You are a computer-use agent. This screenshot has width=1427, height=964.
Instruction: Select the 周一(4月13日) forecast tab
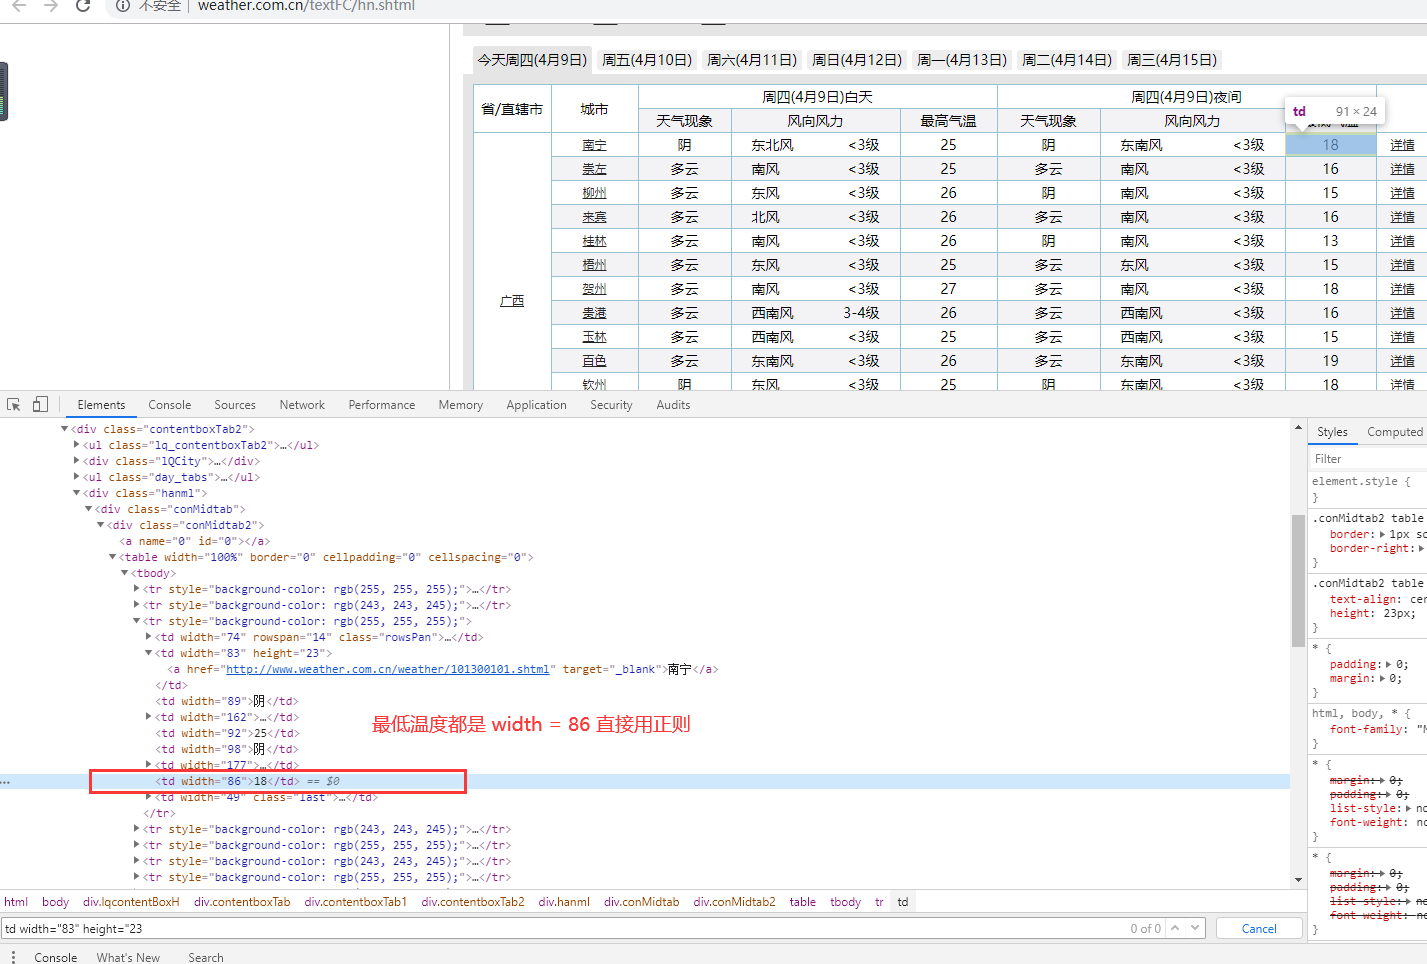962,60
